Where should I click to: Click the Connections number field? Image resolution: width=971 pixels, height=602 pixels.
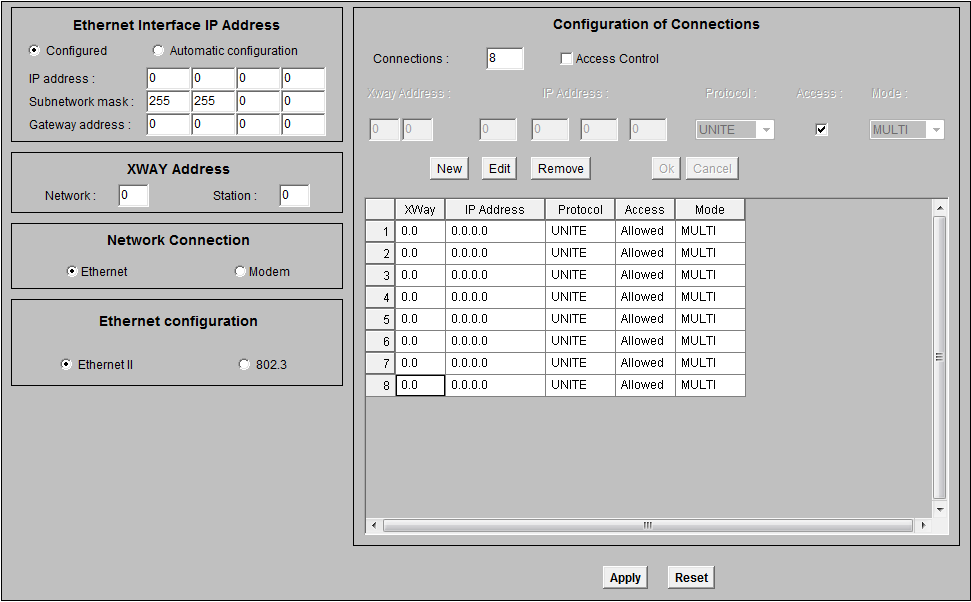point(505,59)
